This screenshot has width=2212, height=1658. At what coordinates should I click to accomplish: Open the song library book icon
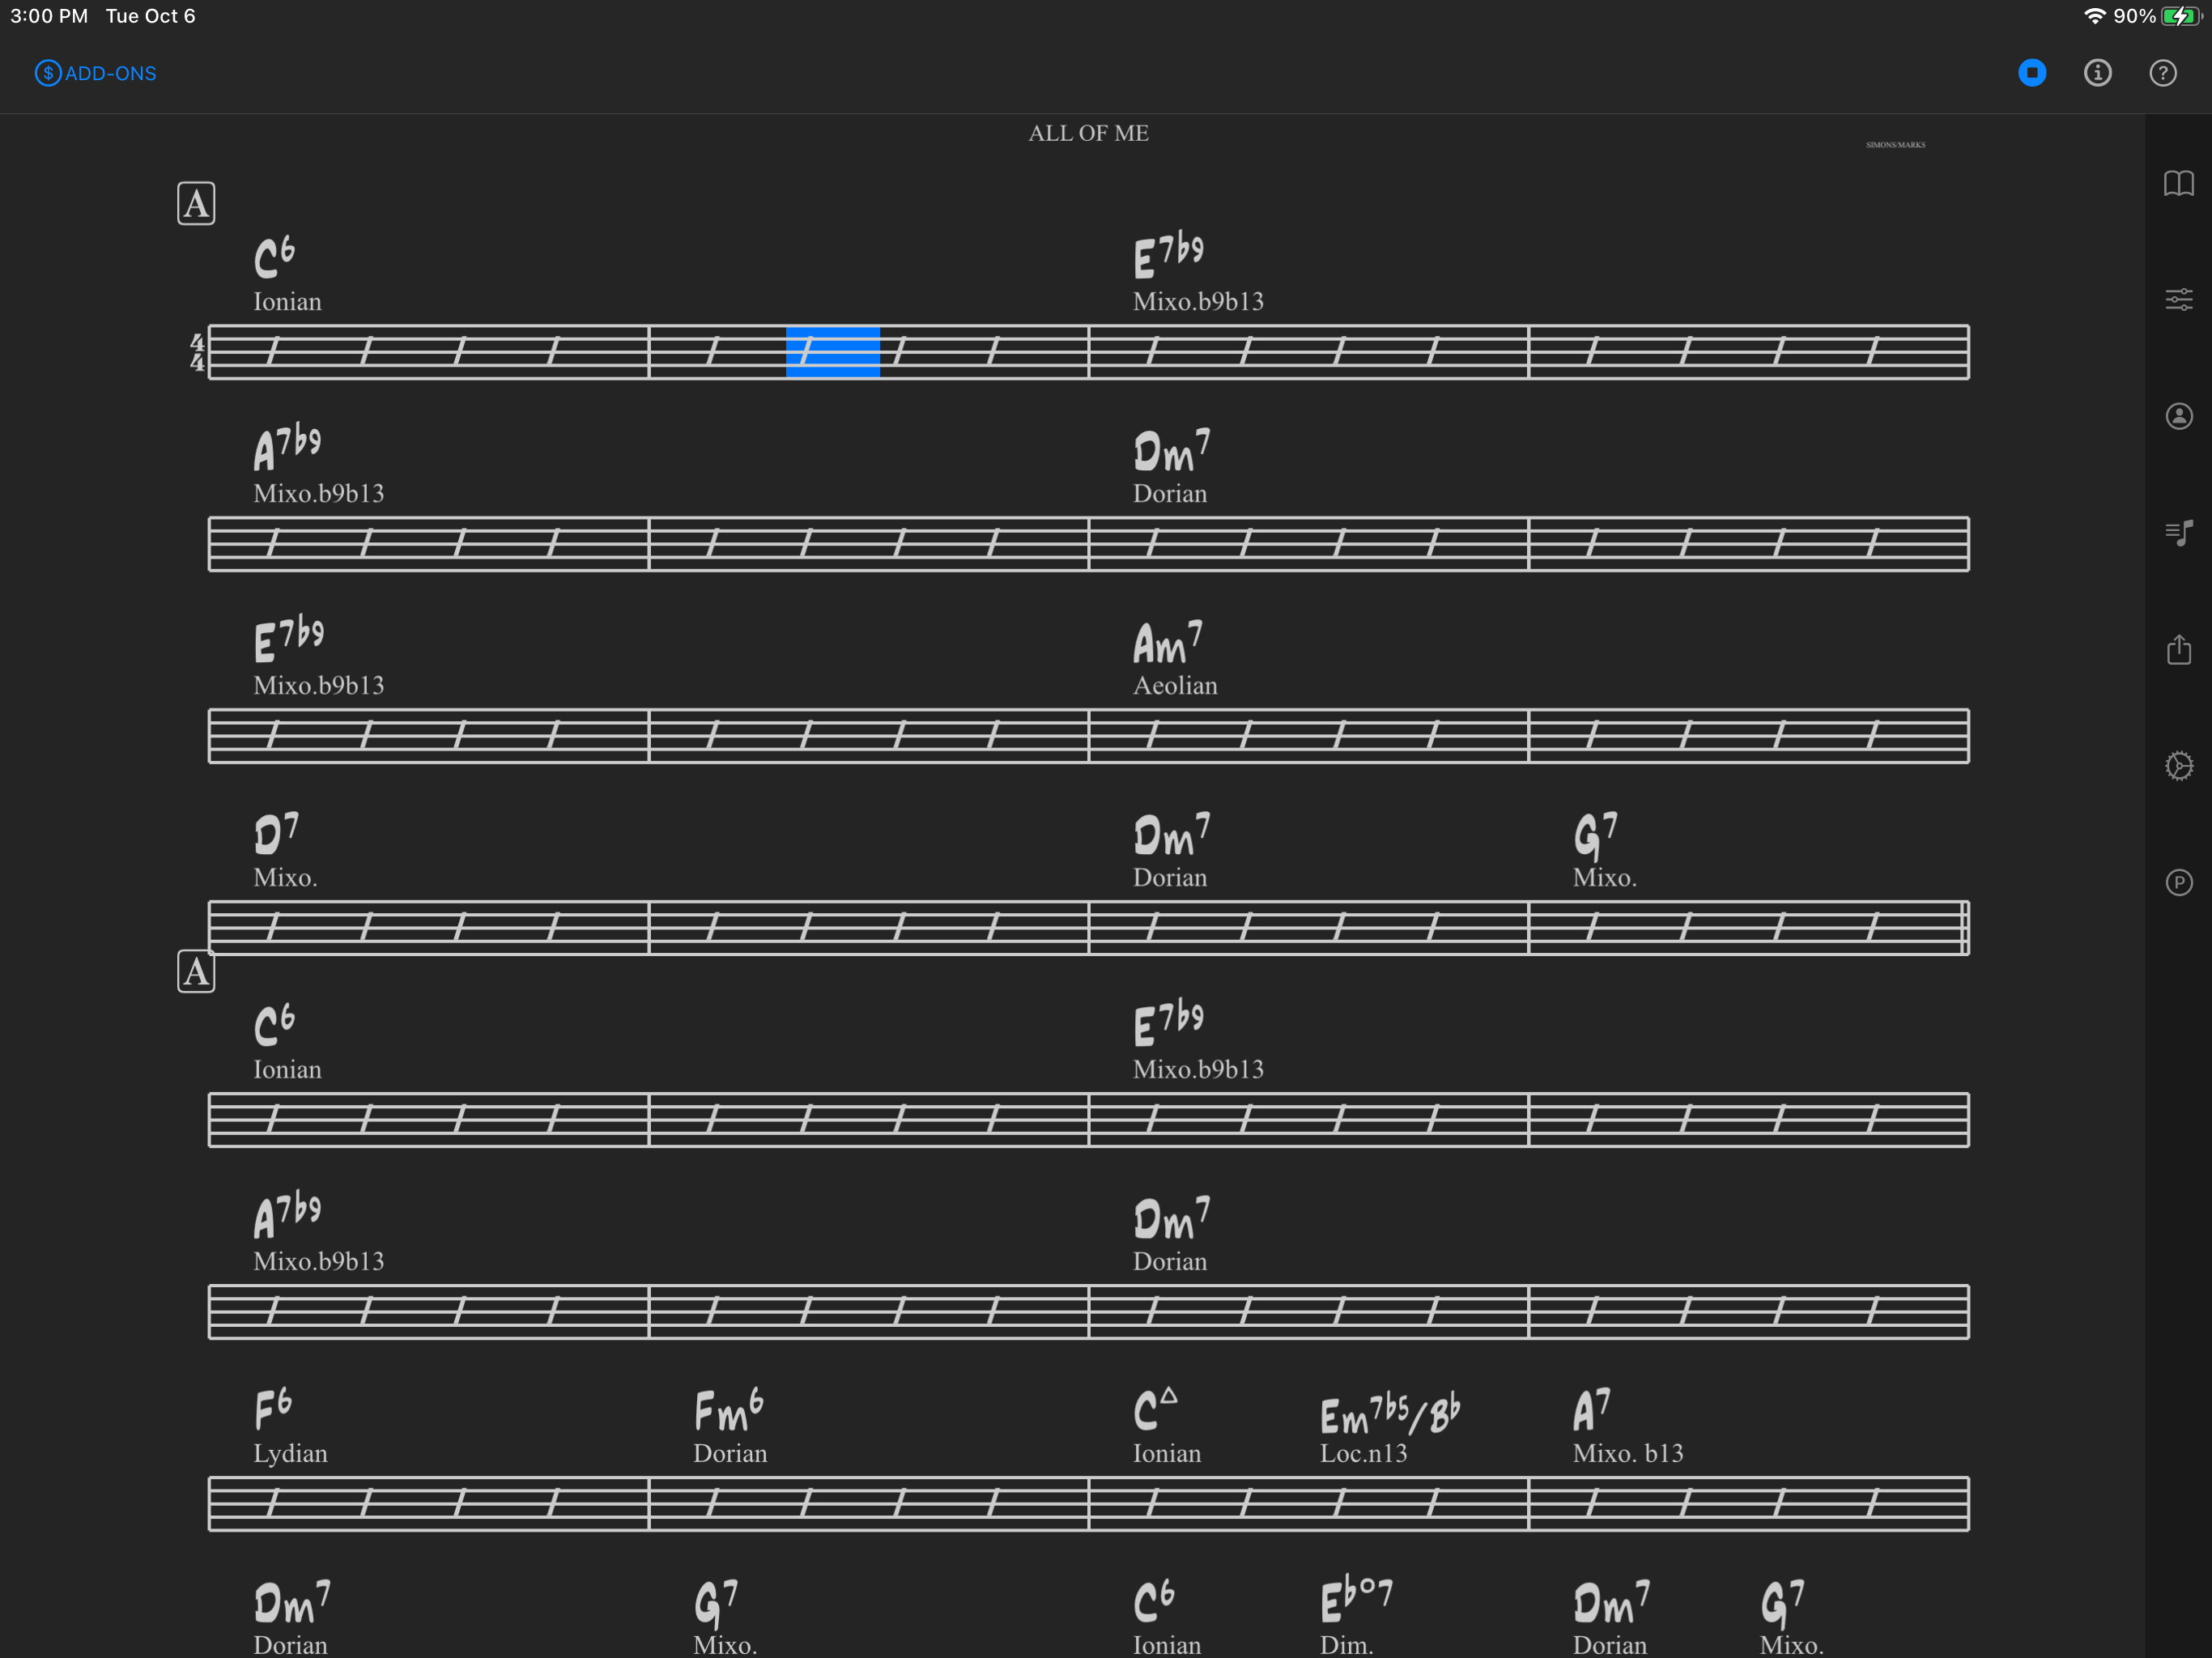point(2178,183)
